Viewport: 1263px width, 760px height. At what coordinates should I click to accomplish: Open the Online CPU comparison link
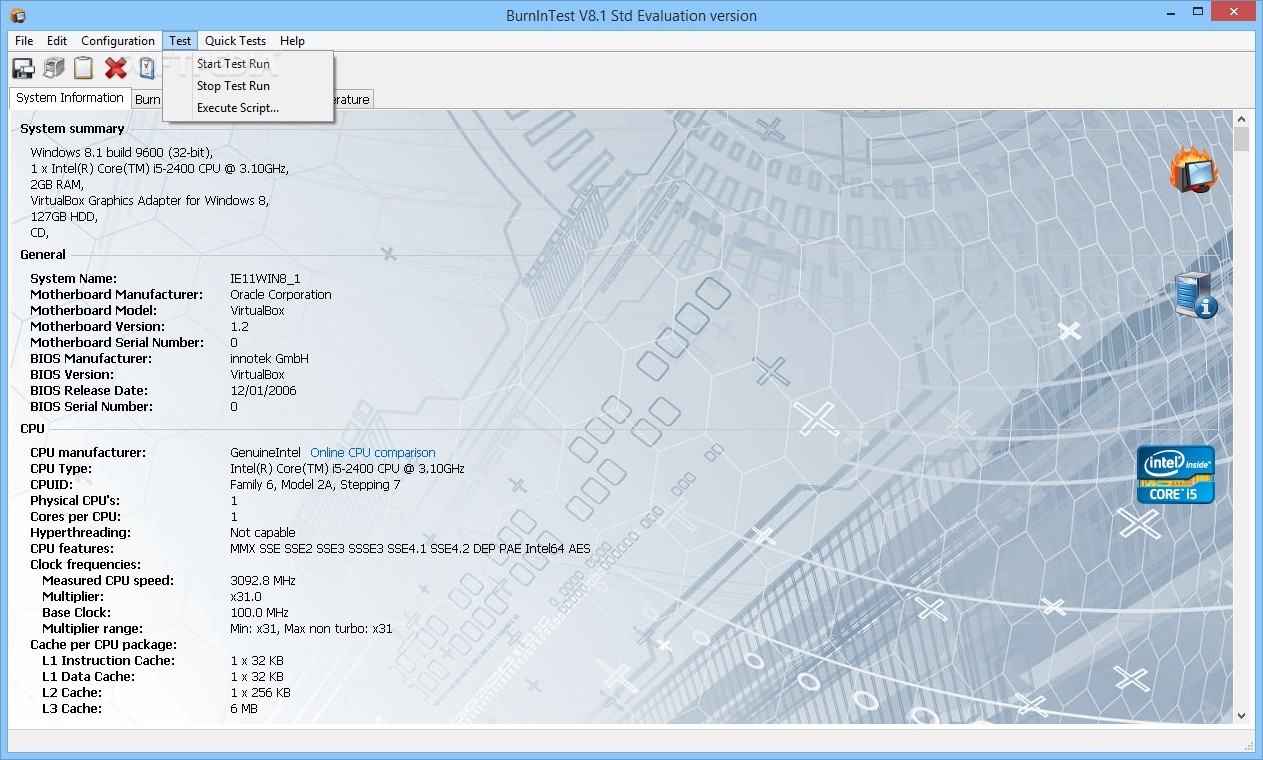373,453
